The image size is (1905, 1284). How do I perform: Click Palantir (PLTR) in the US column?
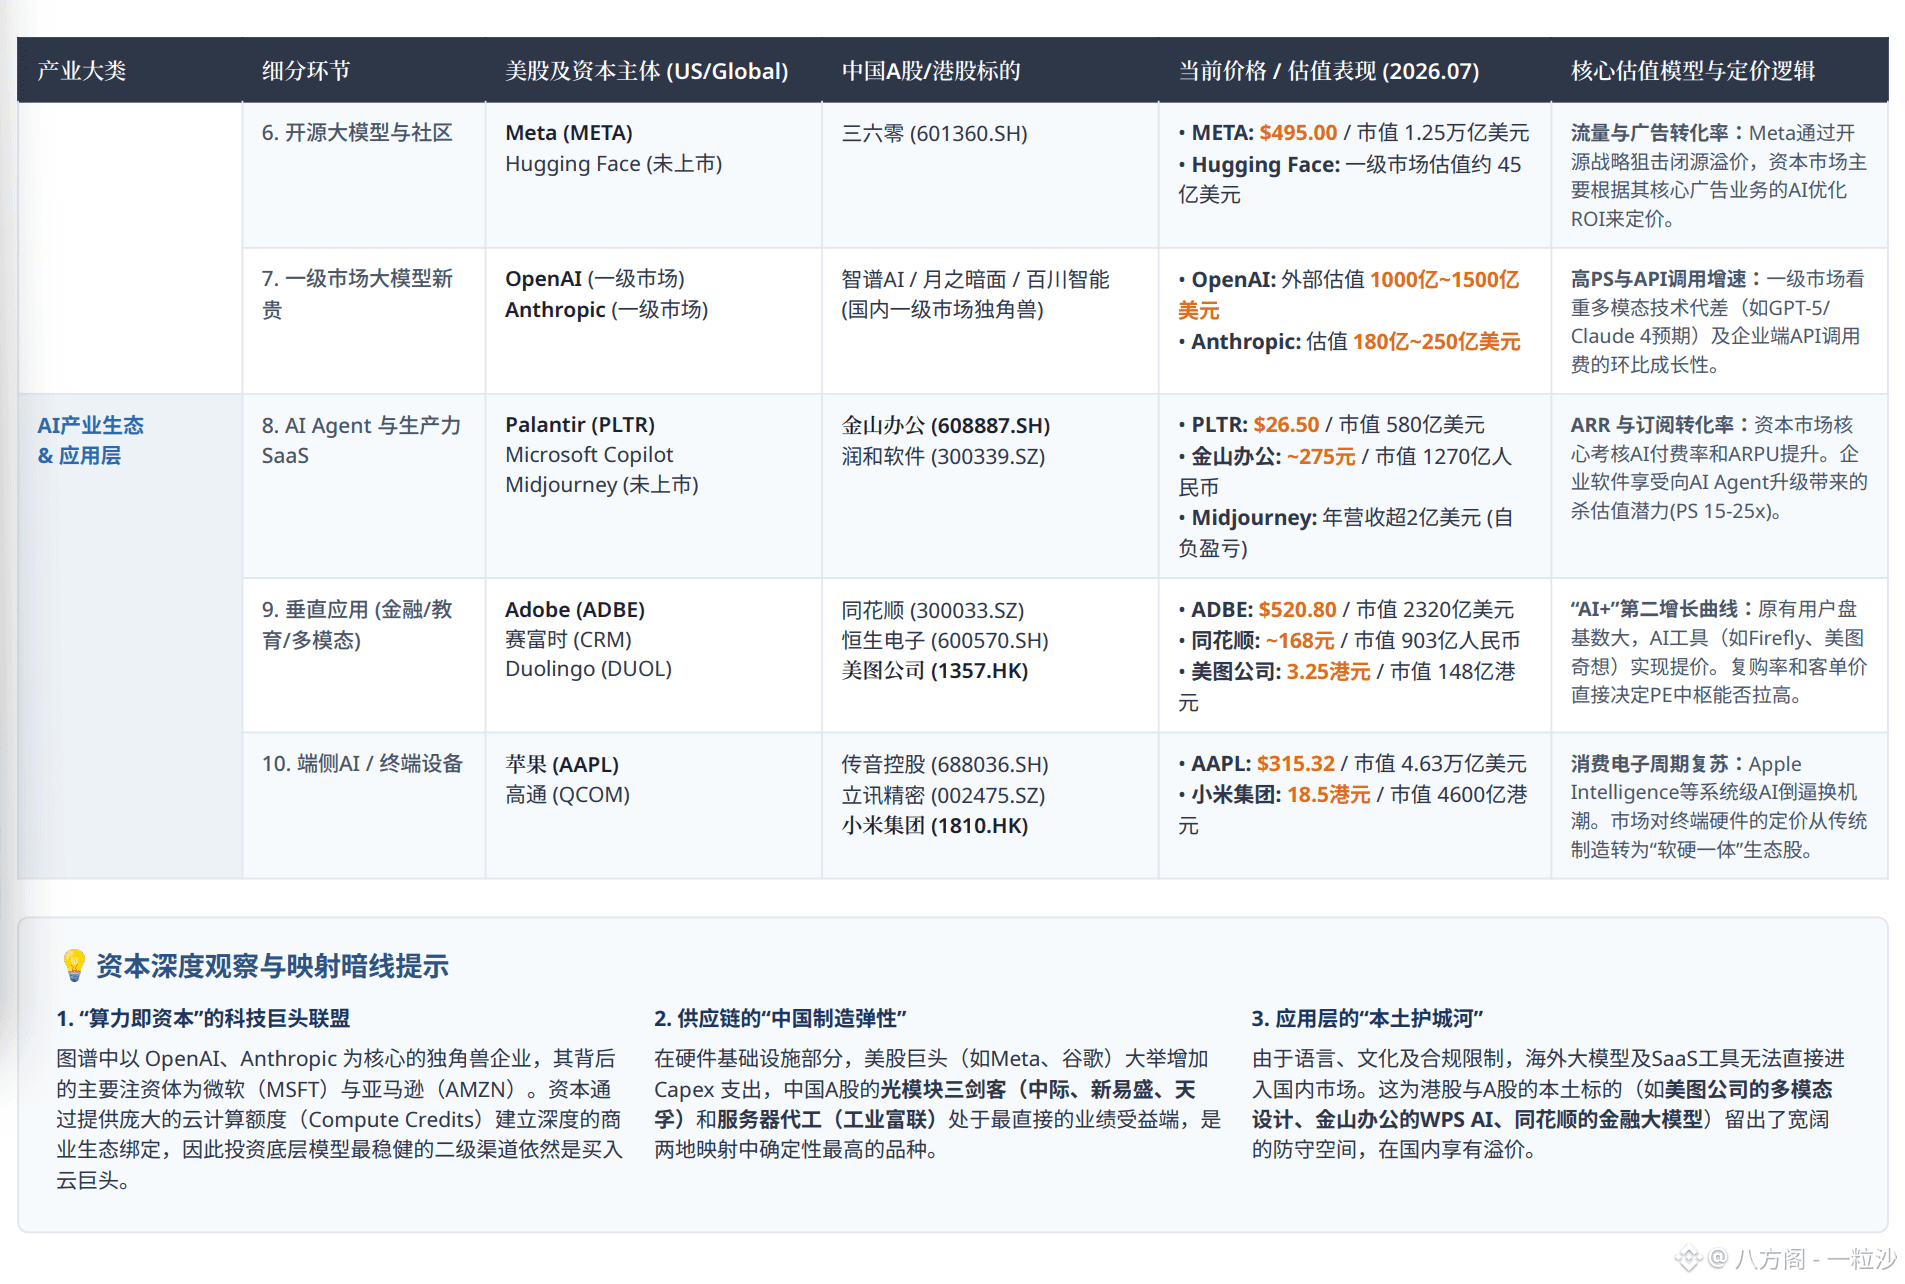click(580, 425)
